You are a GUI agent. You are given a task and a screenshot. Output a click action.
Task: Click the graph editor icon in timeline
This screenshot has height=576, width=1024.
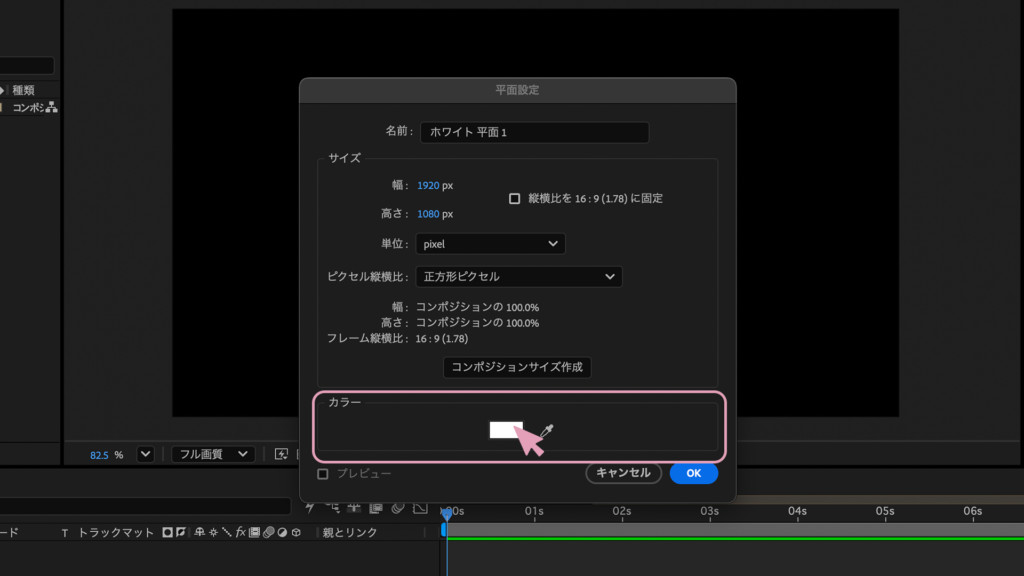[x=421, y=507]
